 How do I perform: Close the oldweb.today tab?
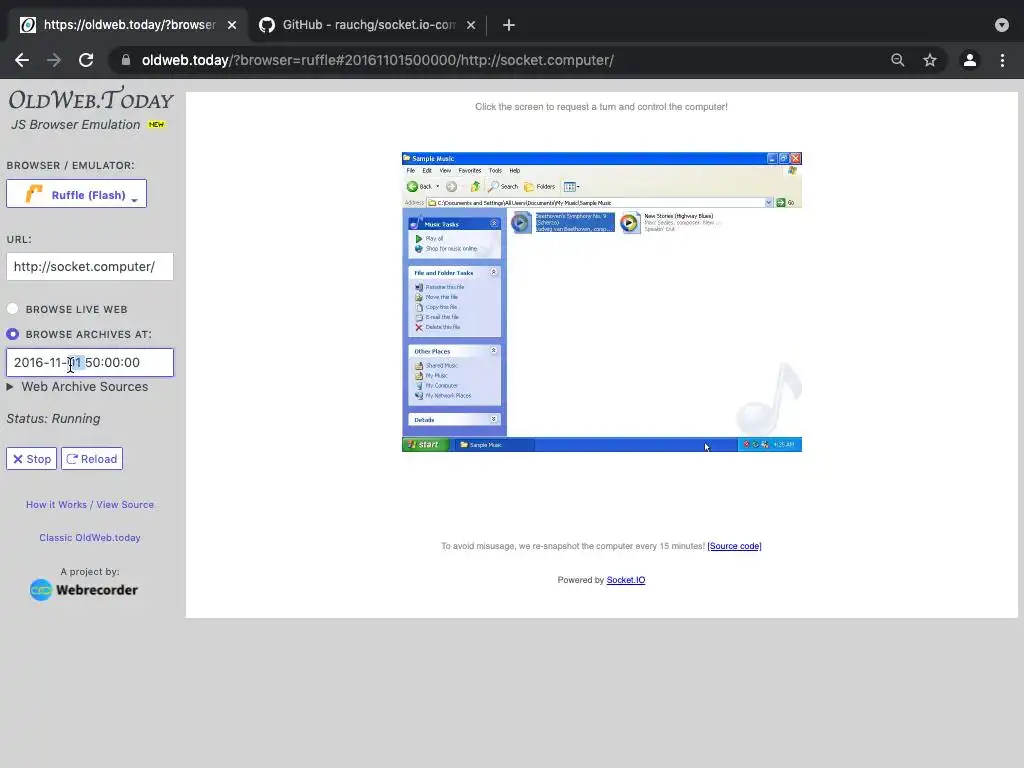(x=232, y=25)
